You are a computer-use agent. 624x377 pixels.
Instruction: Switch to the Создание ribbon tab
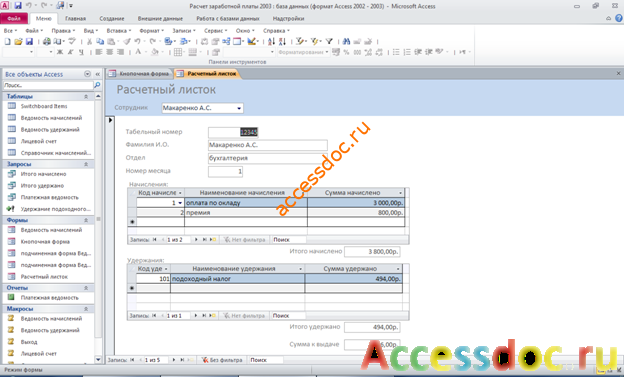pos(112,18)
